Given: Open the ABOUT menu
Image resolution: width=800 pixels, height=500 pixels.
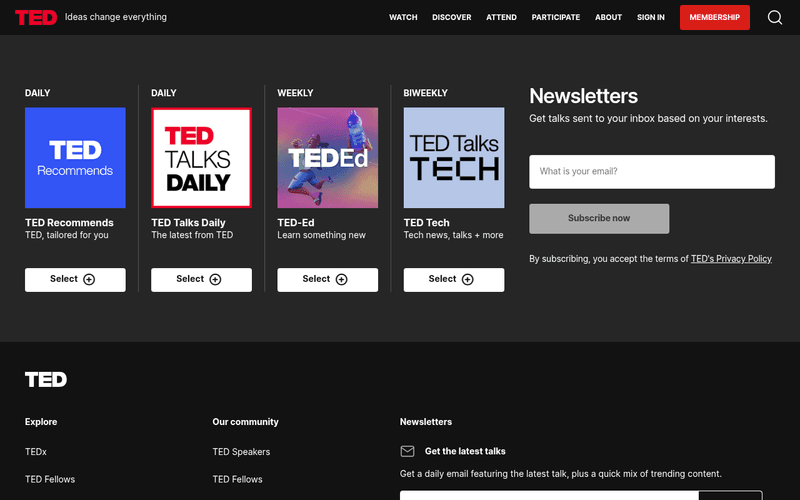Looking at the screenshot, I should click(608, 17).
